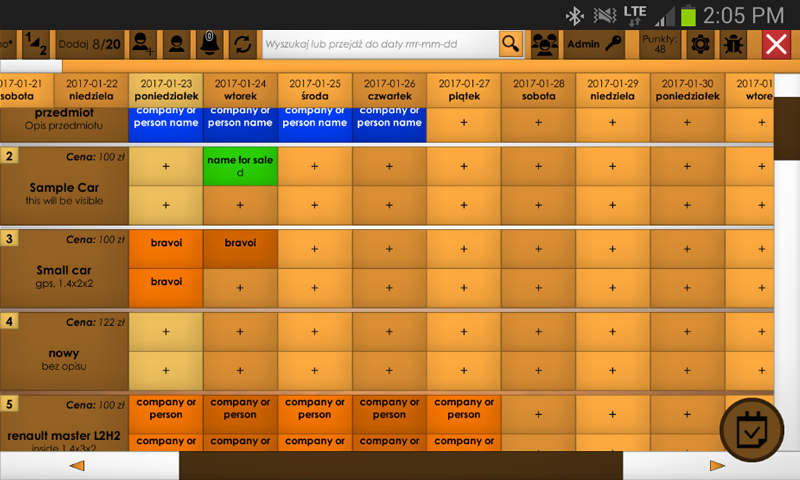
Task: Open renault 'company or person' top booking on 2017-01-23
Action: tap(166, 414)
